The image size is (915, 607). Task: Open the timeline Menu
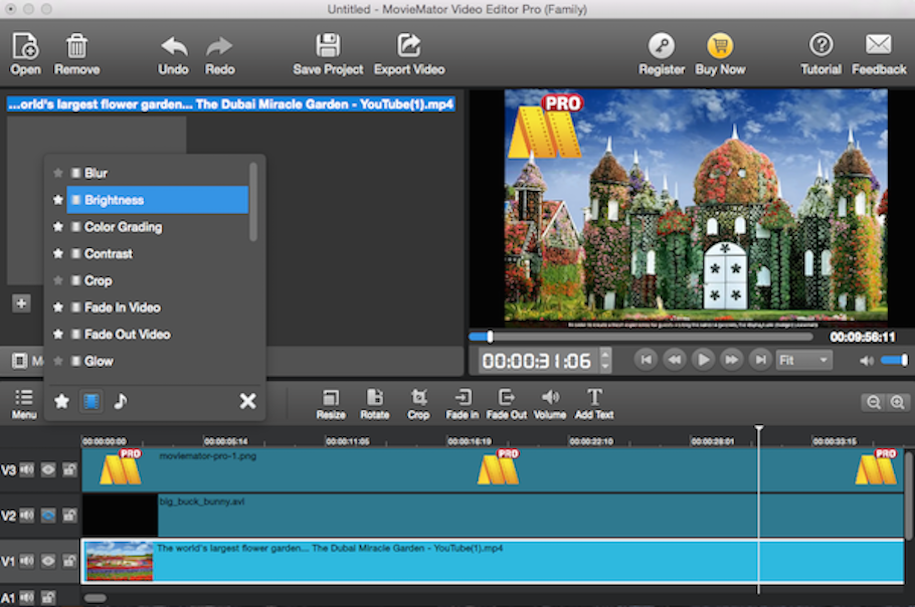click(x=22, y=401)
